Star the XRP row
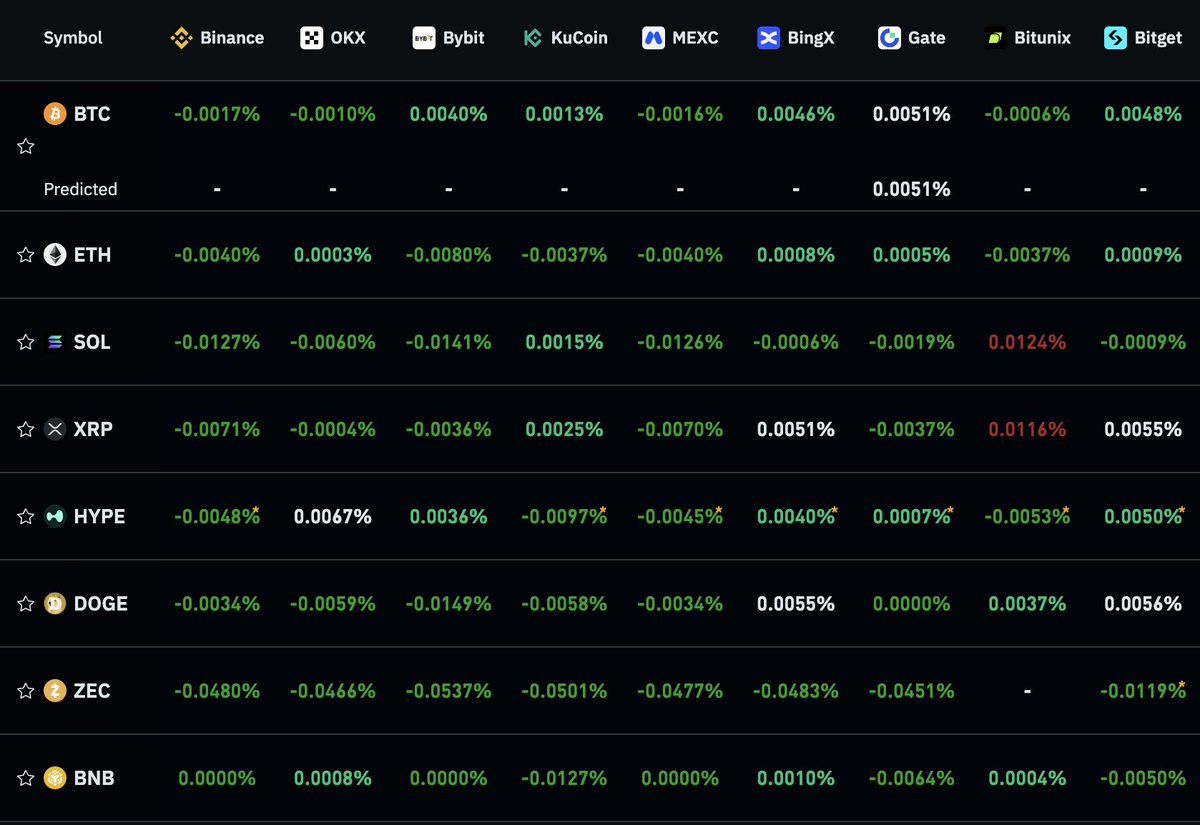Screen dimensions: 1200x825 pyautogui.click(x=26, y=429)
